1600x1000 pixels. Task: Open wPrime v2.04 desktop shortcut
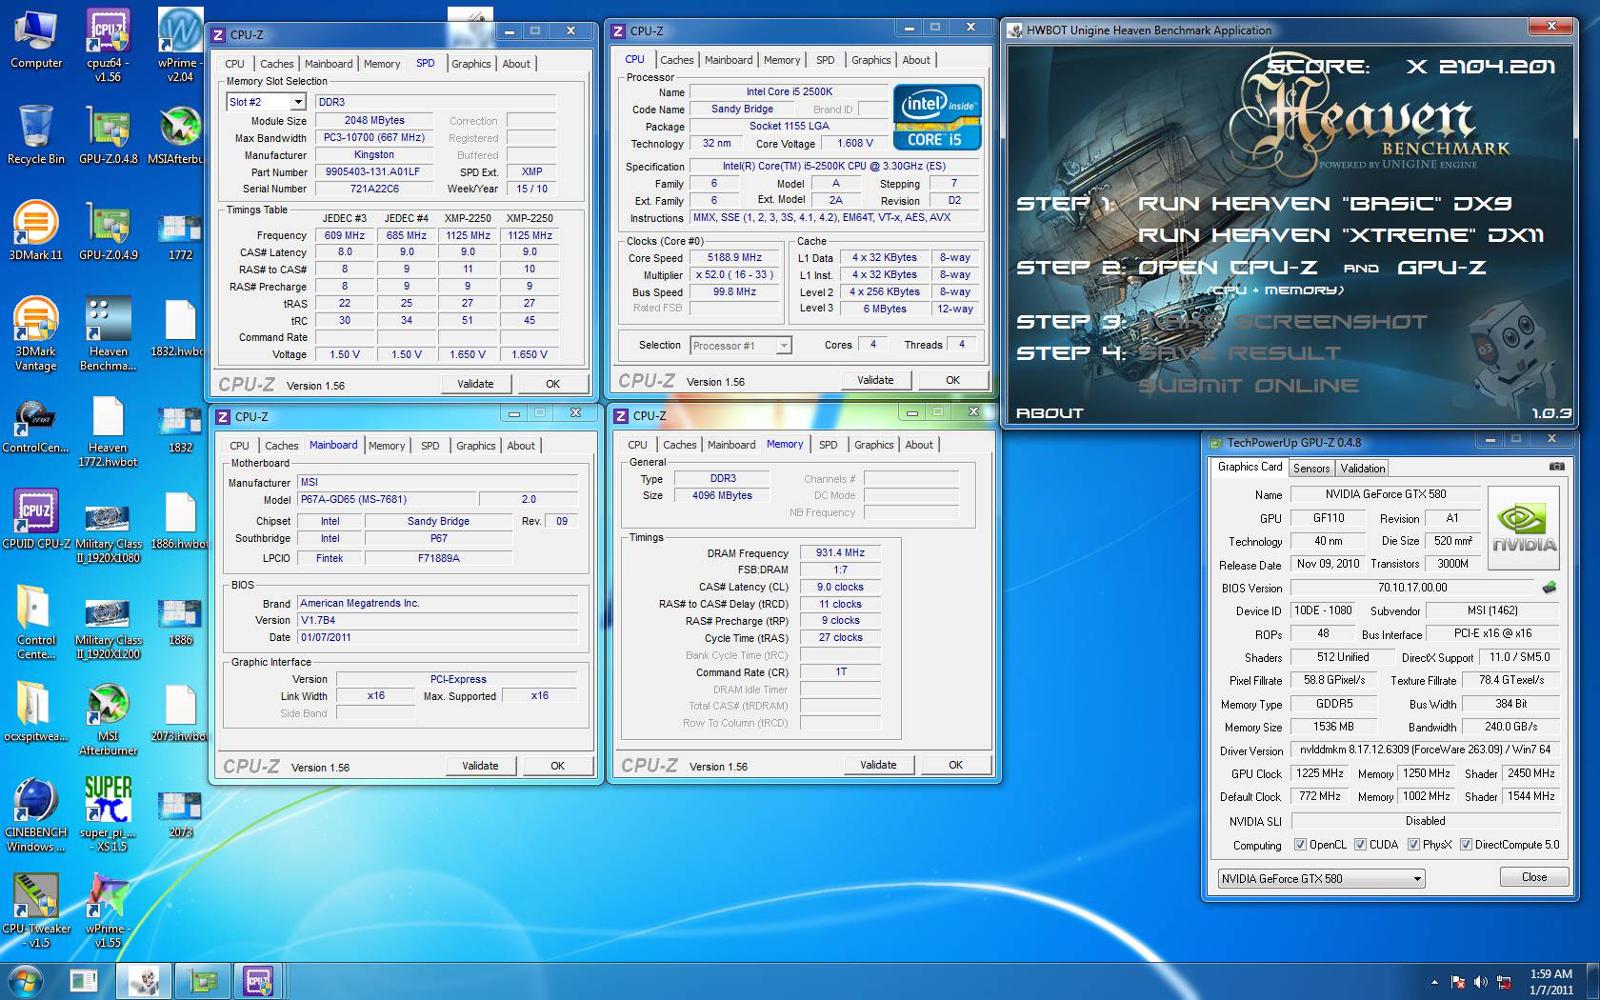pyautogui.click(x=180, y=45)
